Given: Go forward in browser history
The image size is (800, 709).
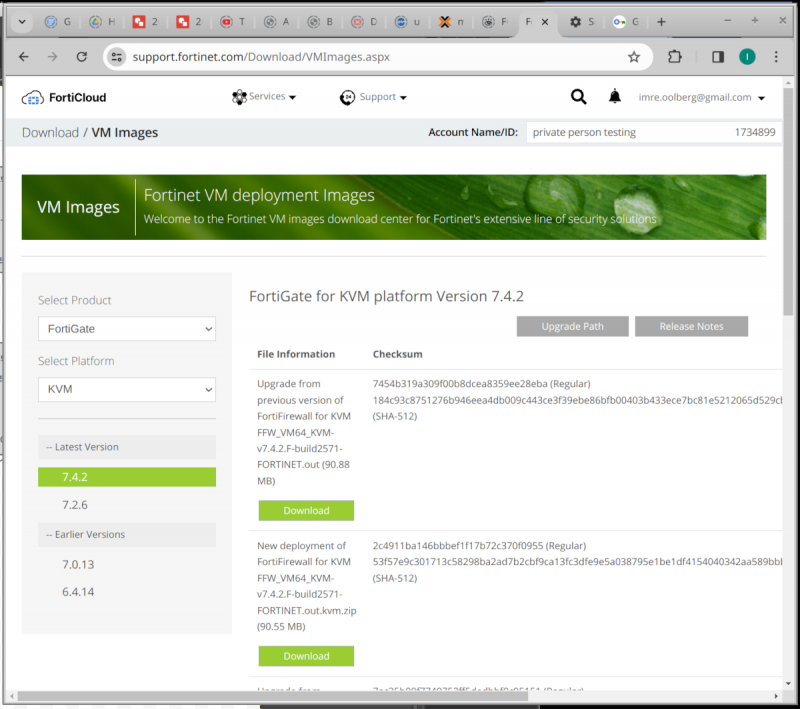Looking at the screenshot, I should coord(53,57).
